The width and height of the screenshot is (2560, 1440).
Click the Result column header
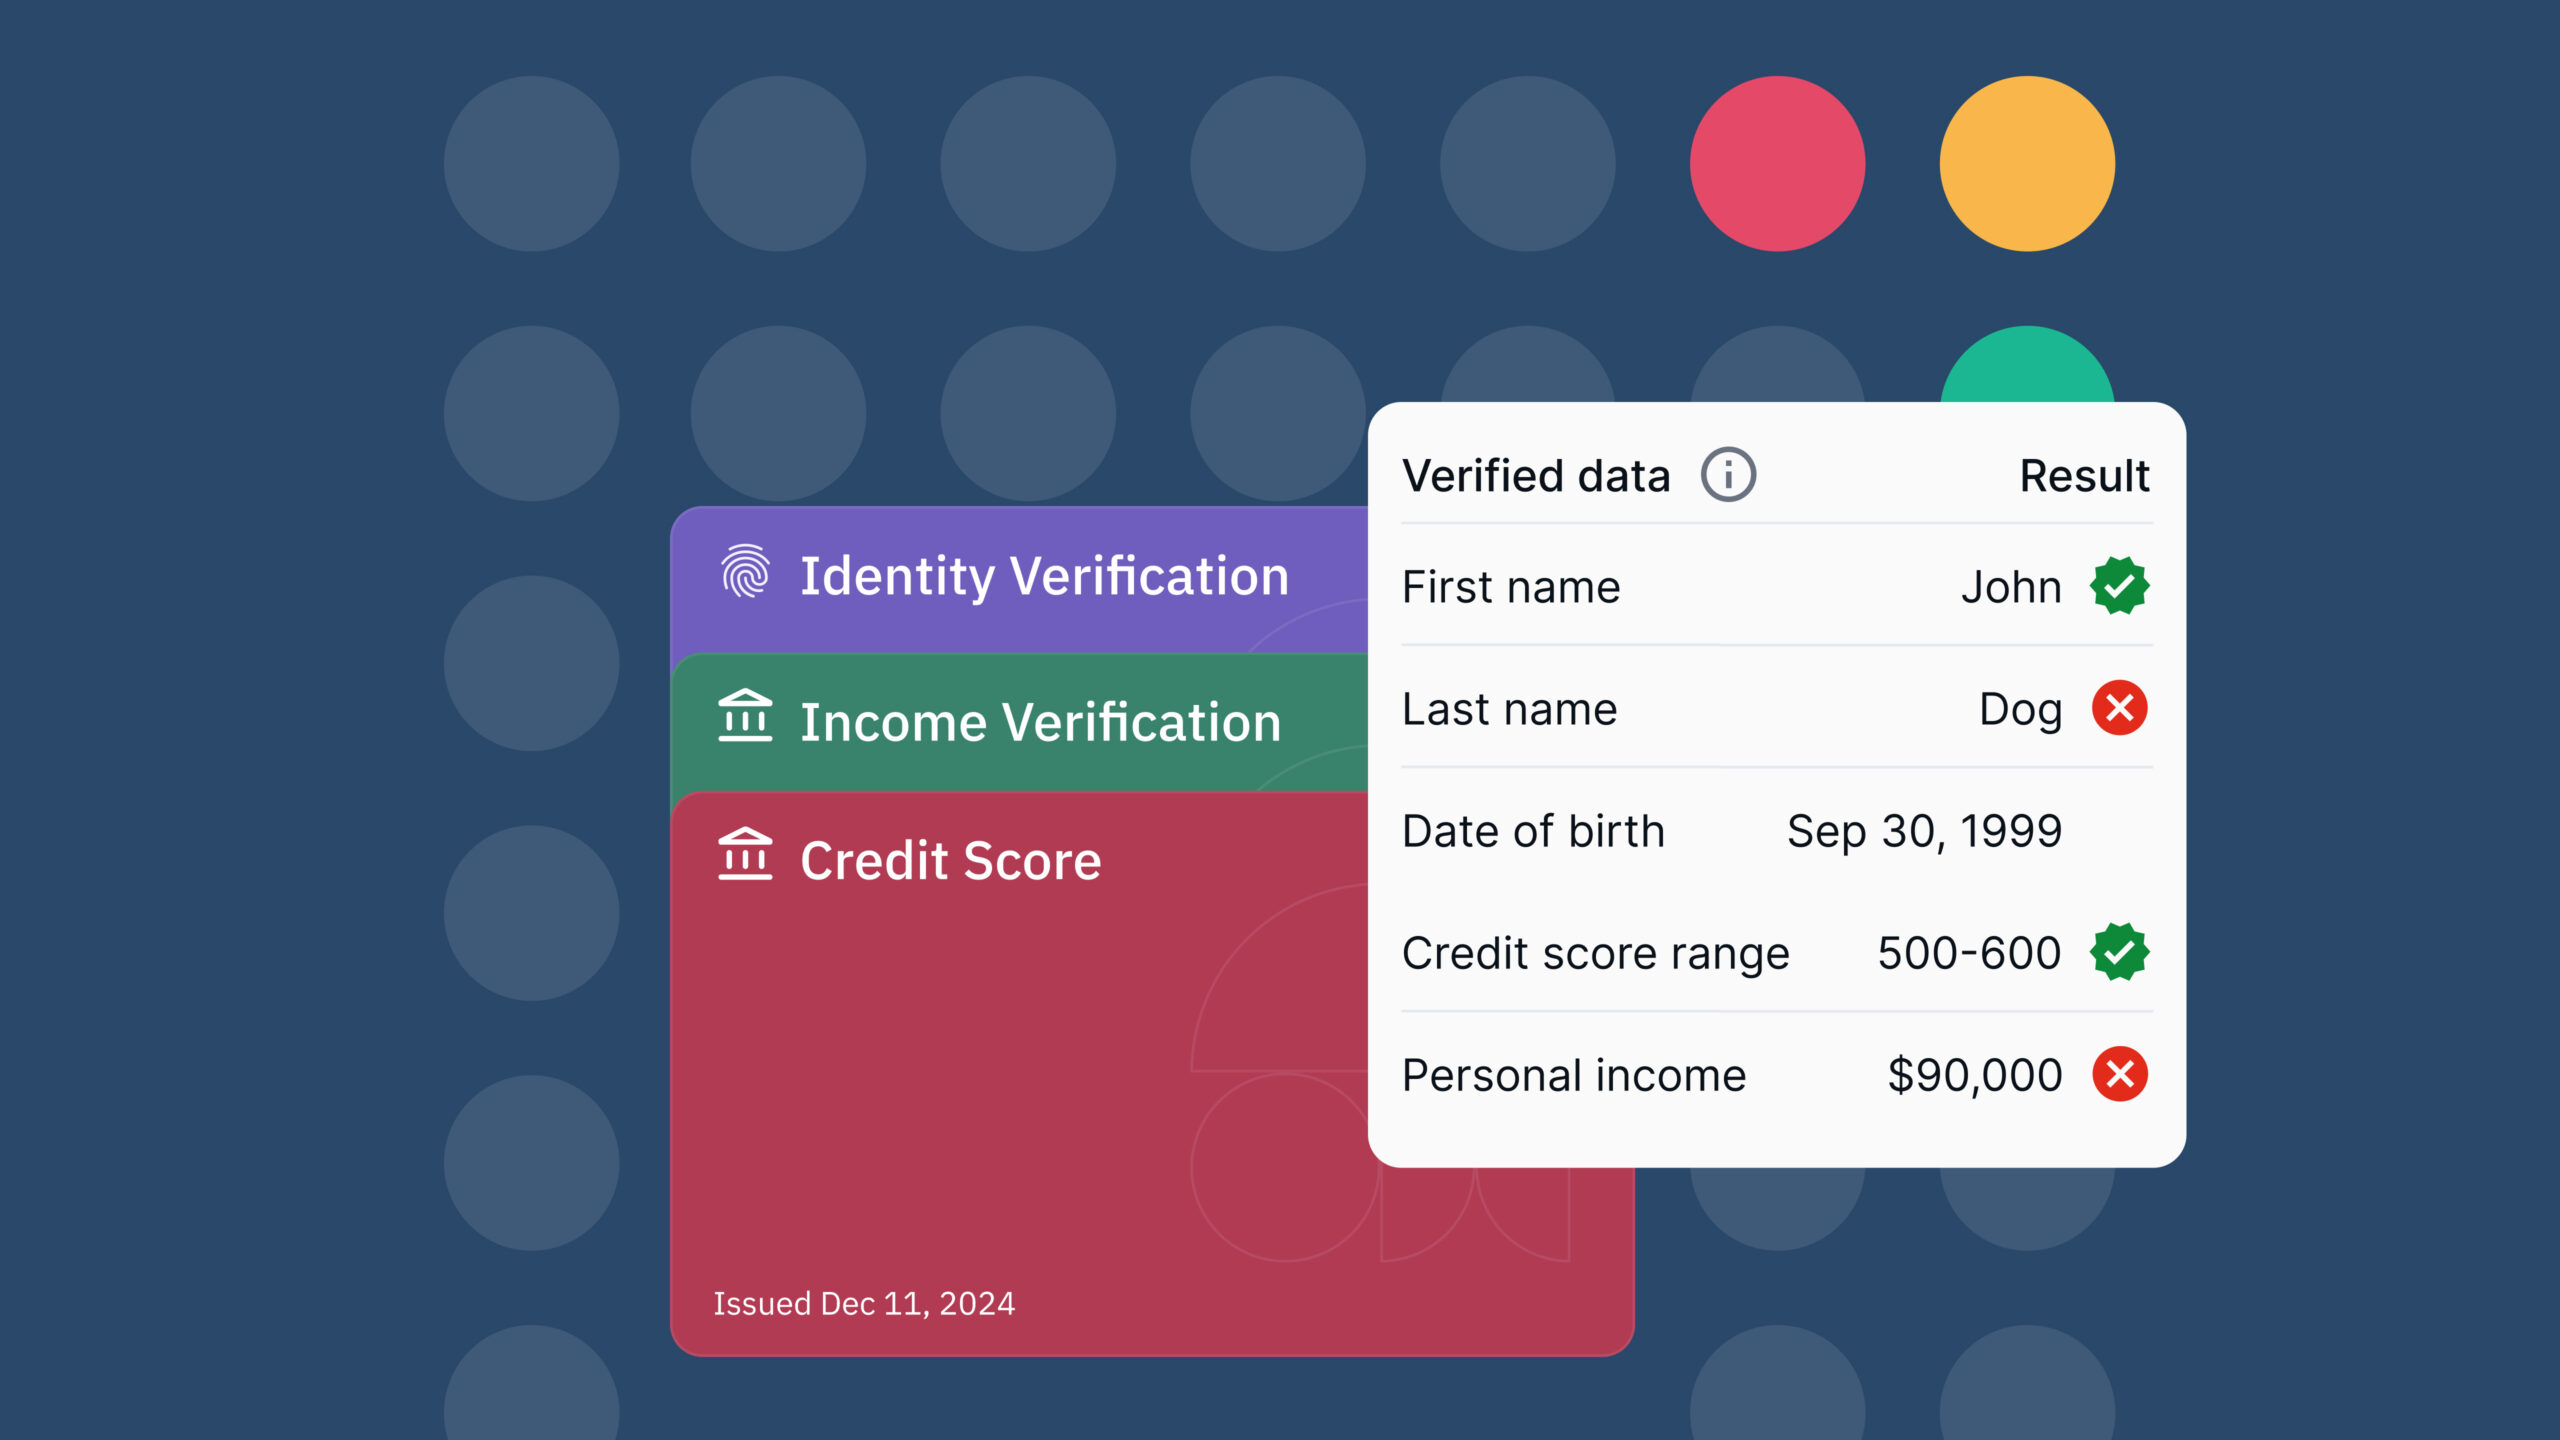tap(2085, 476)
